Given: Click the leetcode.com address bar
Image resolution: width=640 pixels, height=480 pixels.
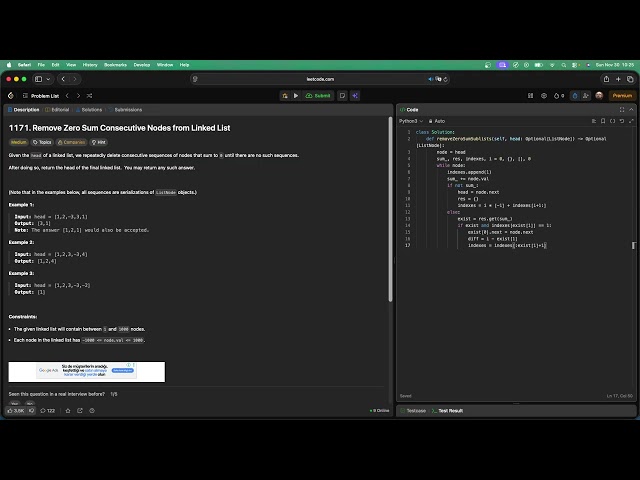Looking at the screenshot, I should coord(320,79).
